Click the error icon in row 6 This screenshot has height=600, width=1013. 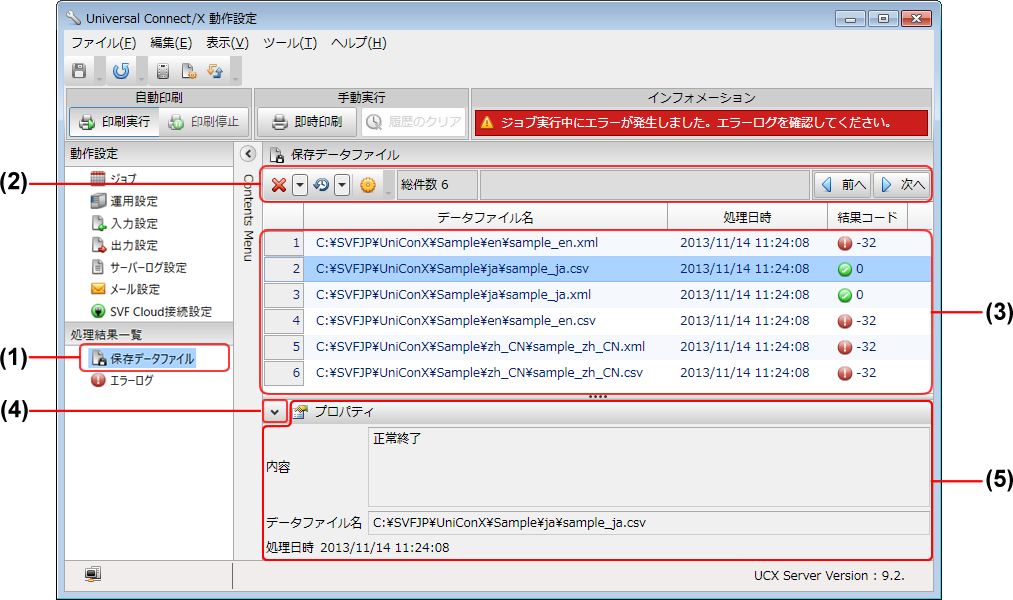[844, 373]
